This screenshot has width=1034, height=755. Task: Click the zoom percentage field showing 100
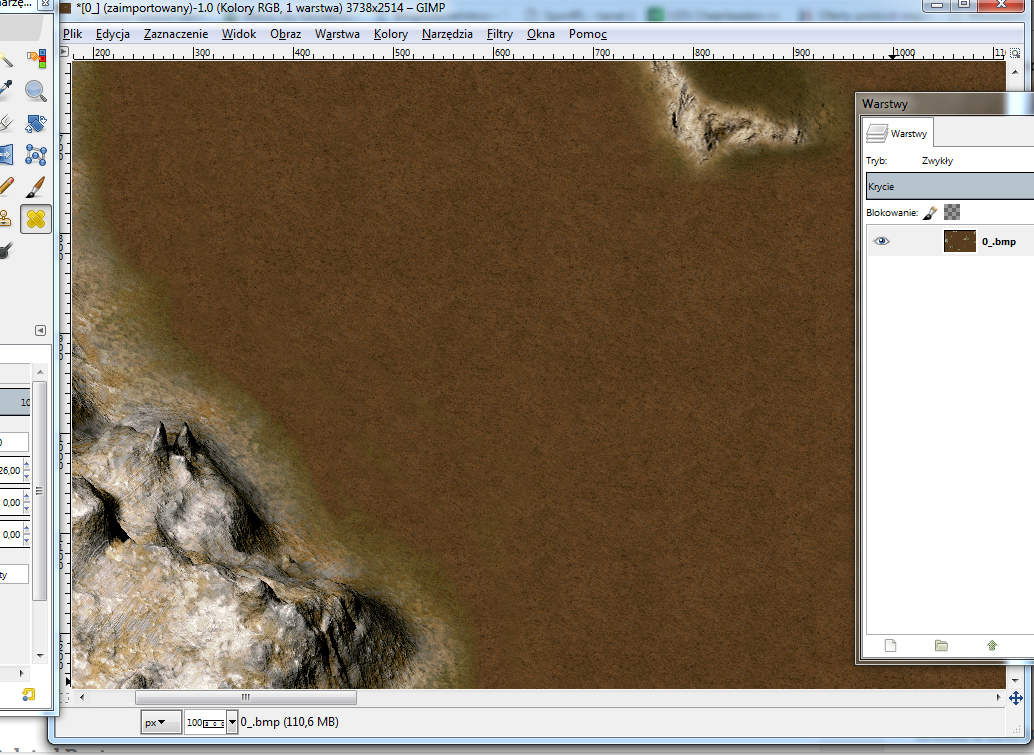click(205, 722)
